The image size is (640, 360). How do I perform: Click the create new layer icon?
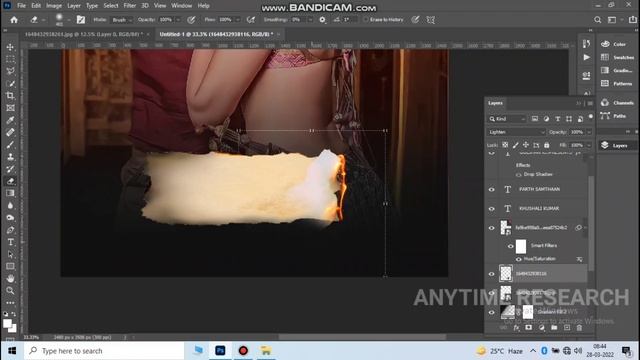coord(567,327)
